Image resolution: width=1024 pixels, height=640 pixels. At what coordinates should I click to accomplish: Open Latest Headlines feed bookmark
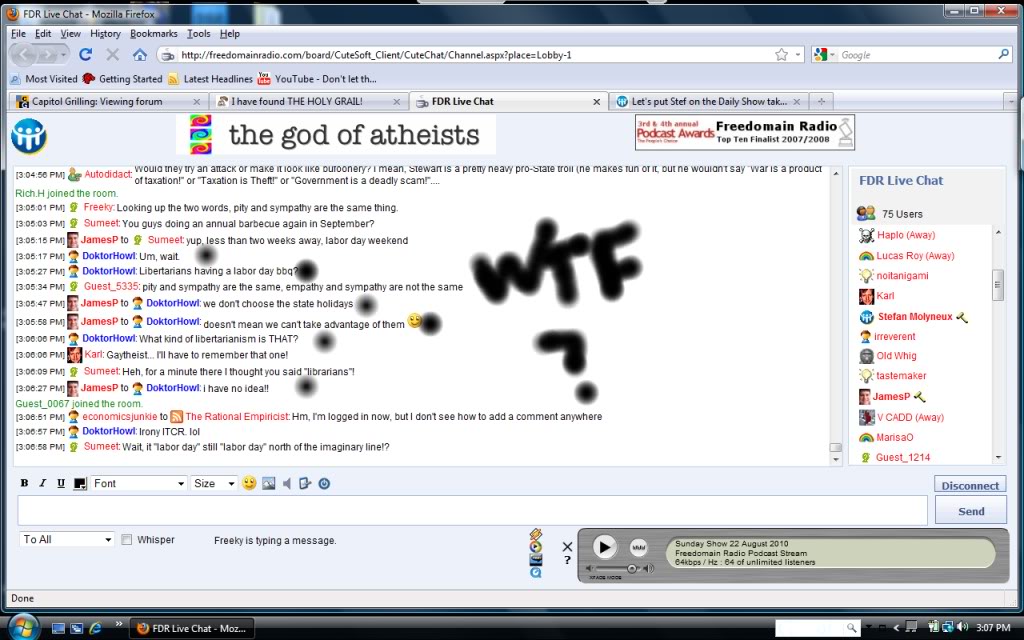coord(210,79)
